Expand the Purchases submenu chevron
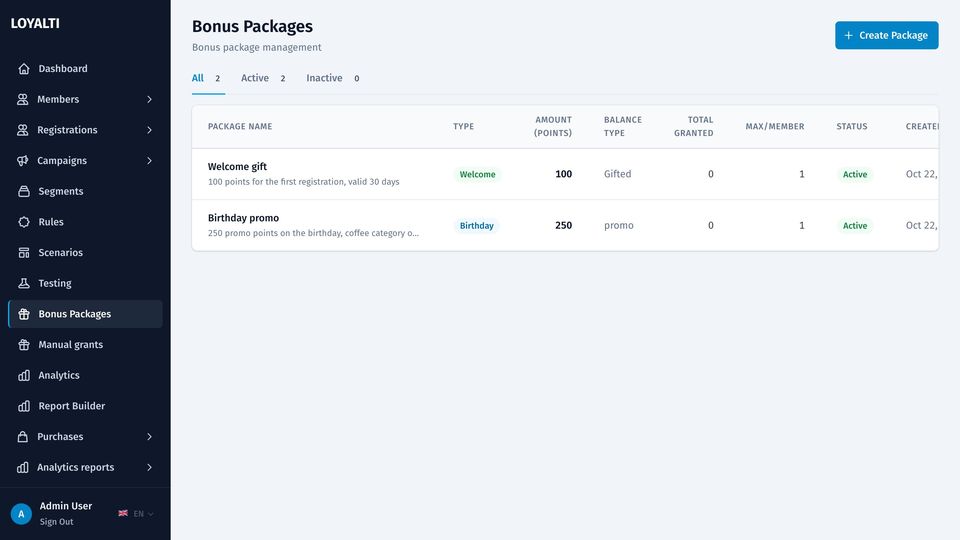 [149, 437]
